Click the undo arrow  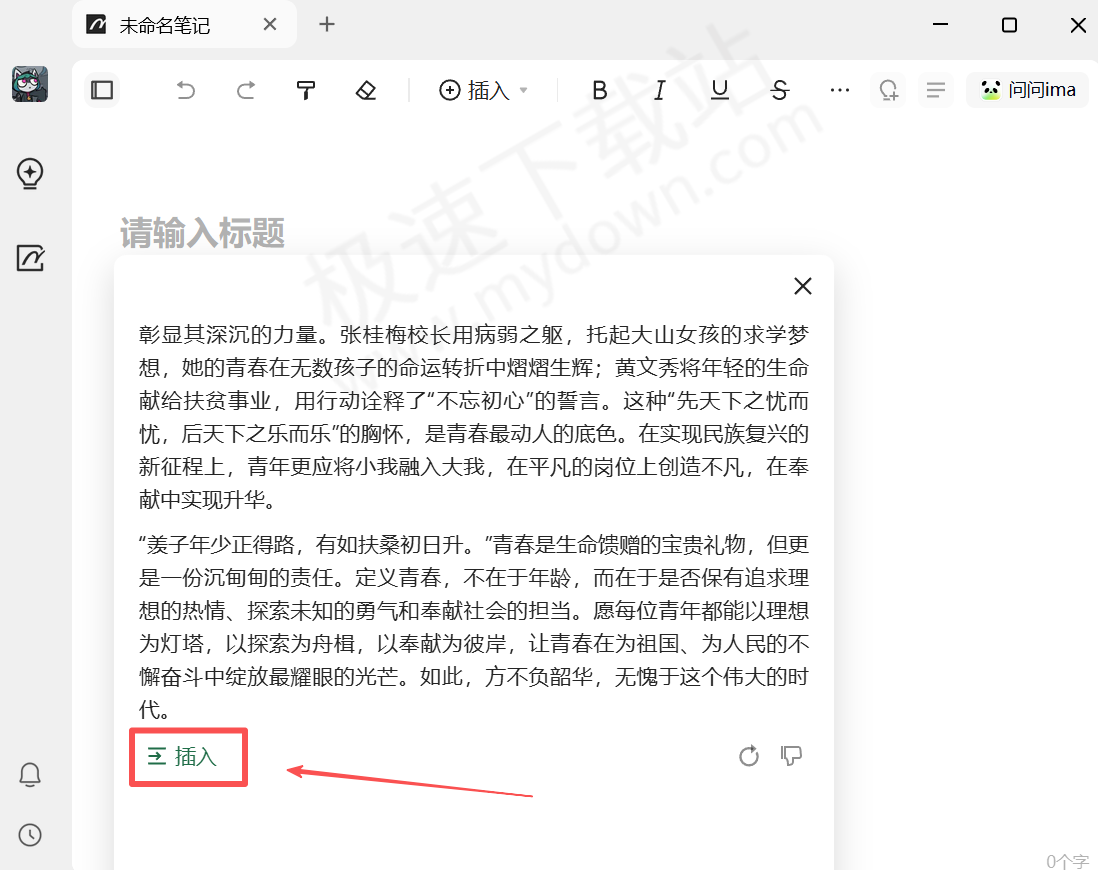tap(185, 91)
